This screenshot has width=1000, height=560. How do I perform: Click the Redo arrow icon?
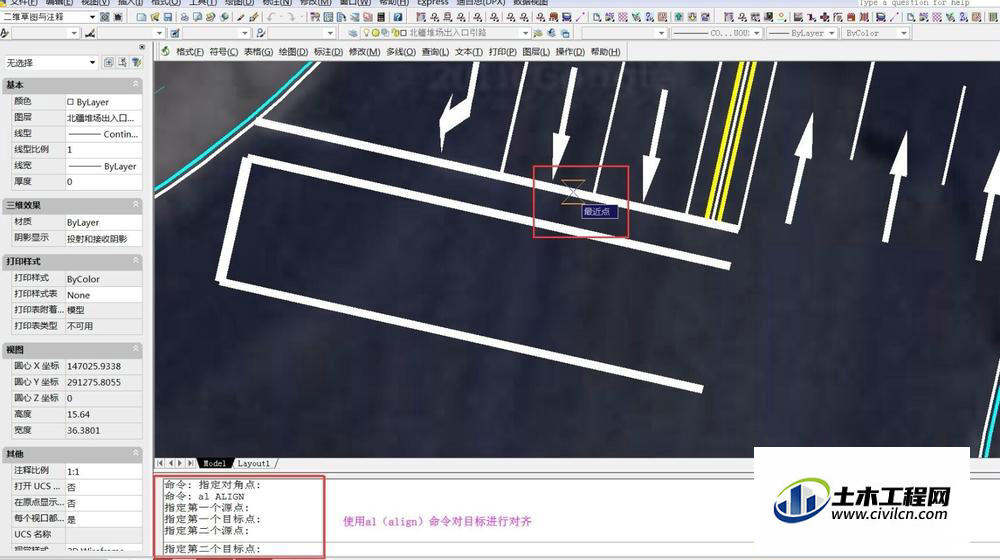coord(291,17)
